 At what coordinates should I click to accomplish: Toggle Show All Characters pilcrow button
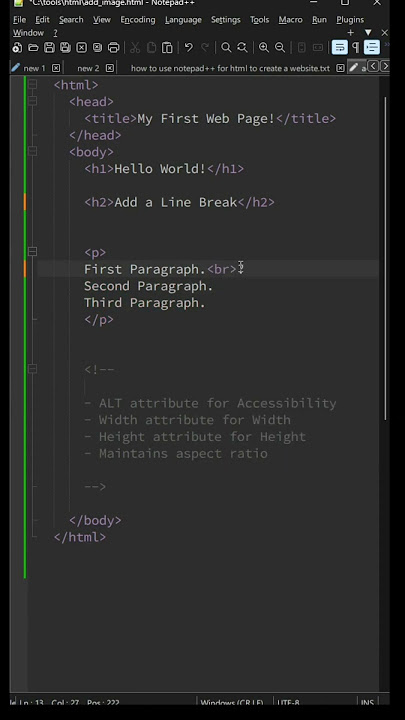[x=355, y=47]
